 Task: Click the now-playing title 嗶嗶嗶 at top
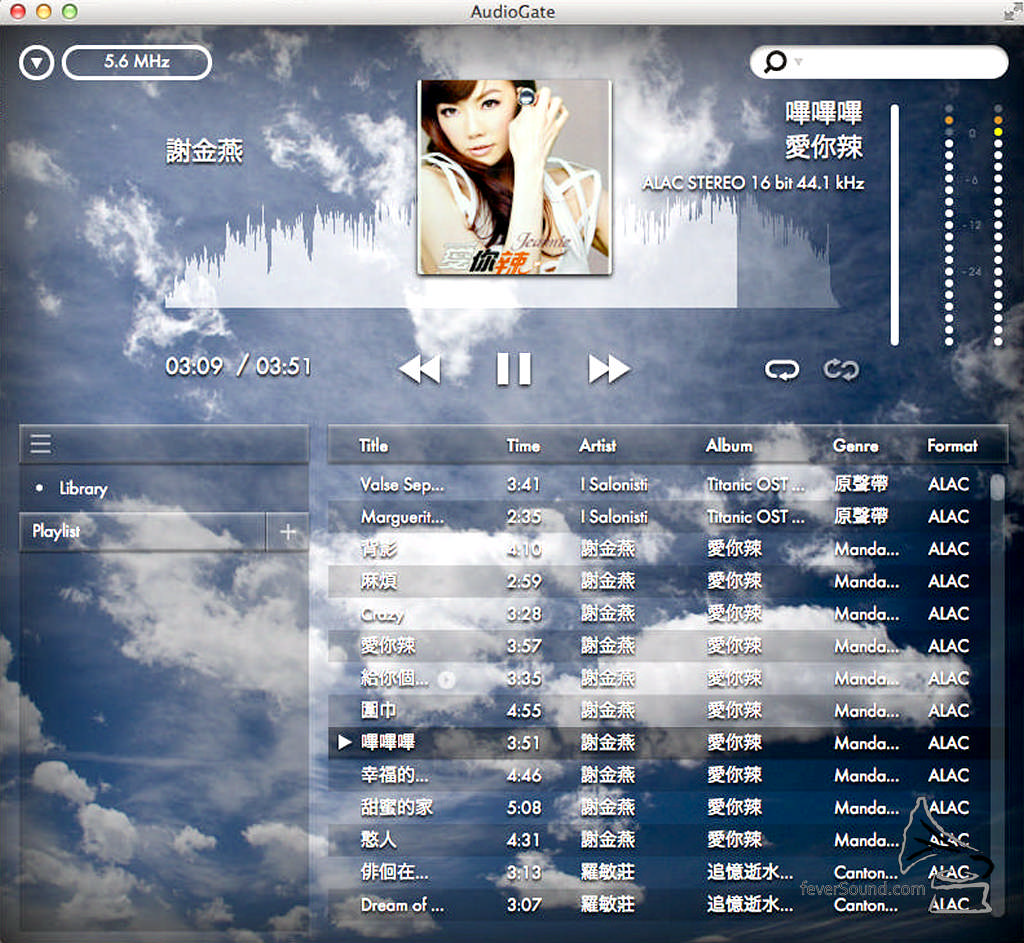coord(824,113)
